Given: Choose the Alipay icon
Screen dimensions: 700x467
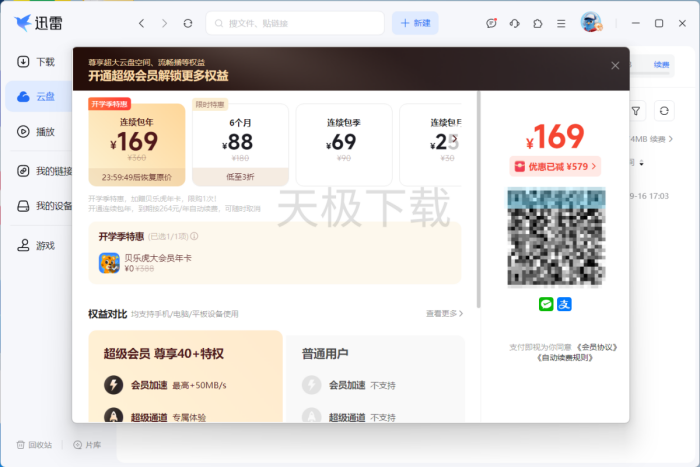Looking at the screenshot, I should pos(564,304).
